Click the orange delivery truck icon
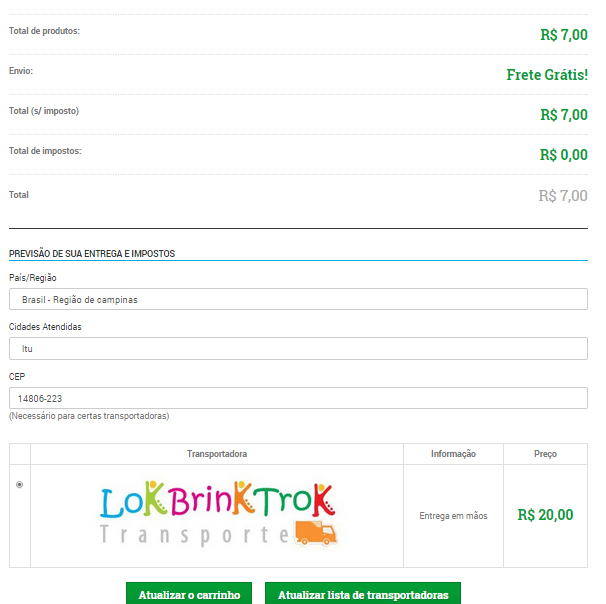The width and height of the screenshot is (606, 604). point(316,533)
